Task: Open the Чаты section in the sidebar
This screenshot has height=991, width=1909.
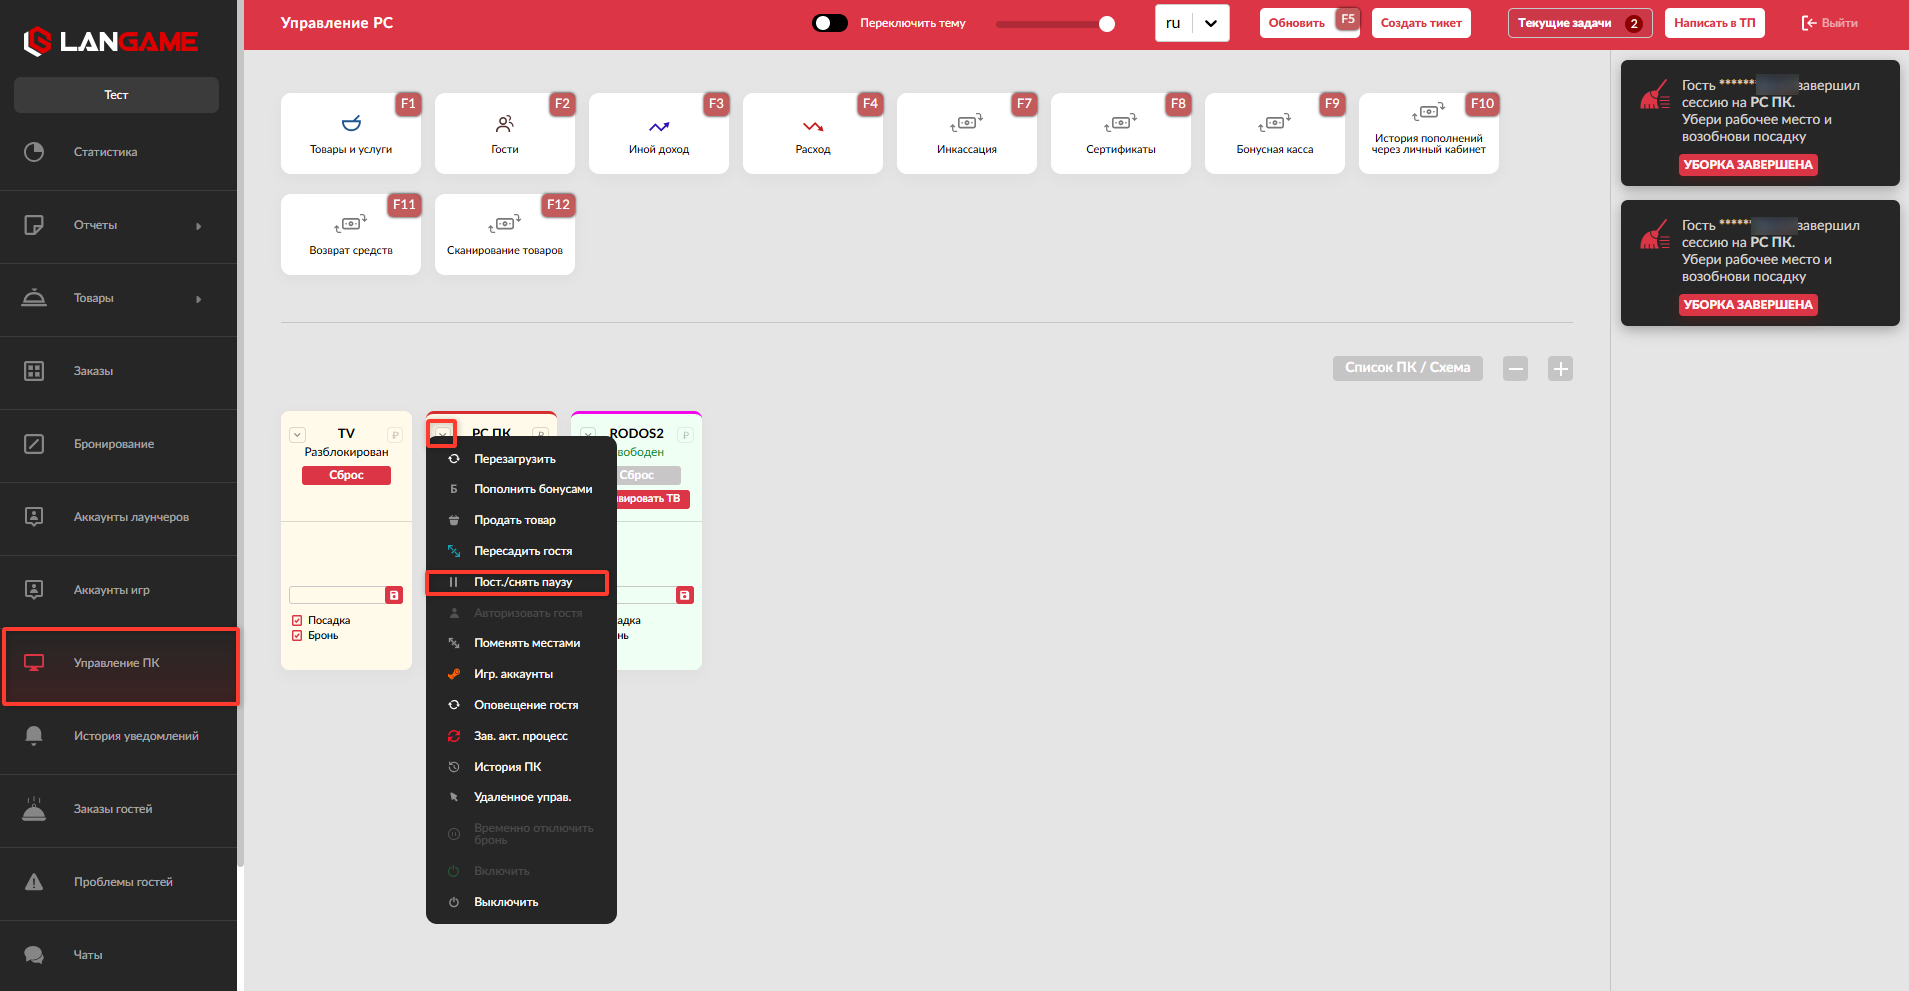Action: click(x=118, y=955)
